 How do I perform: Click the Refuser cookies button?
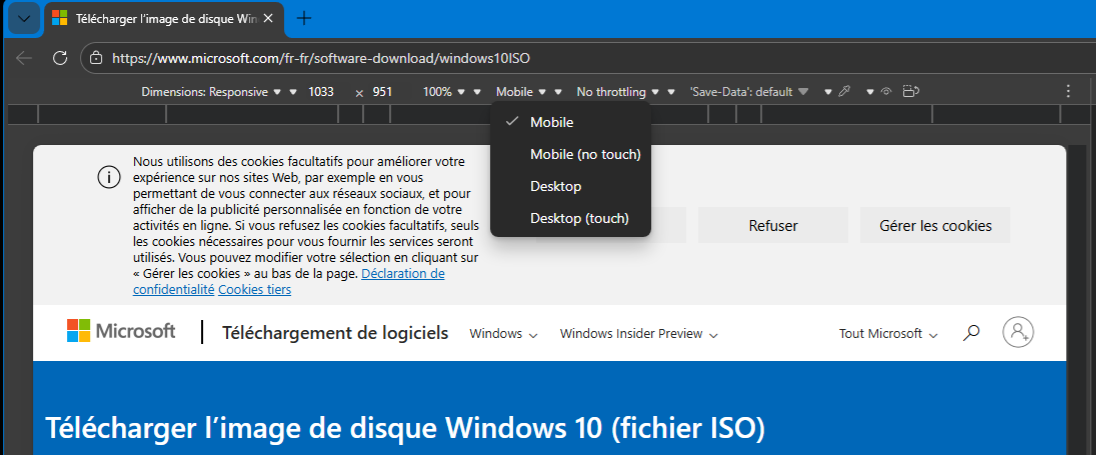click(x=773, y=225)
